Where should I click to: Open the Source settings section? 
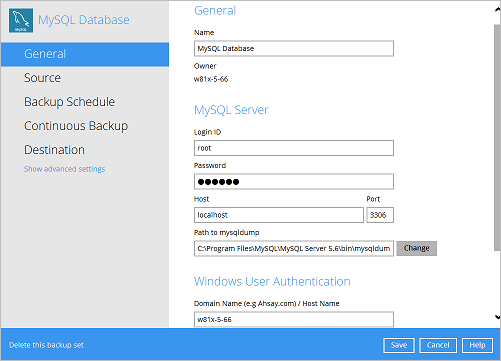click(42, 78)
